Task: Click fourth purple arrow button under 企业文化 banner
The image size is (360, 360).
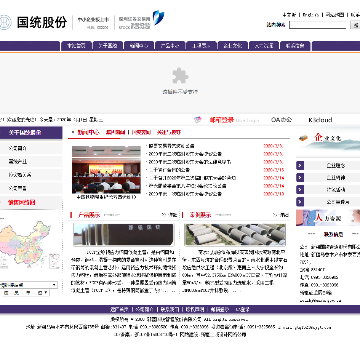Action: tap(300, 202)
